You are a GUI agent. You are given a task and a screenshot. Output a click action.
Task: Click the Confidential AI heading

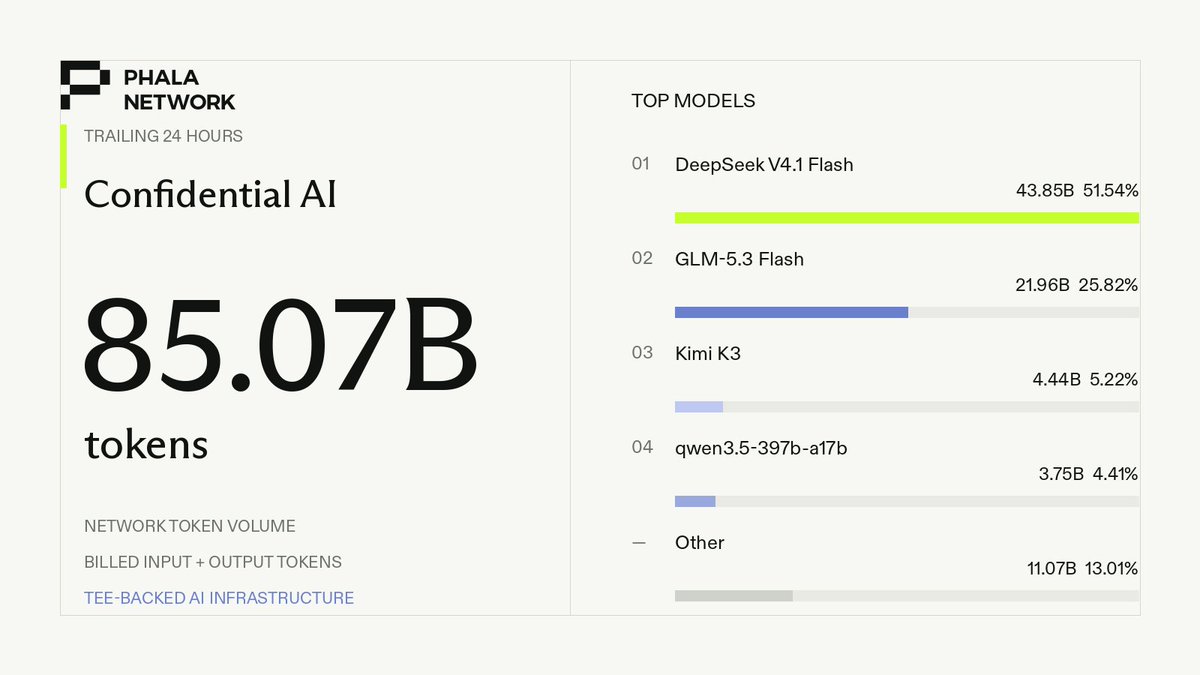pos(210,193)
